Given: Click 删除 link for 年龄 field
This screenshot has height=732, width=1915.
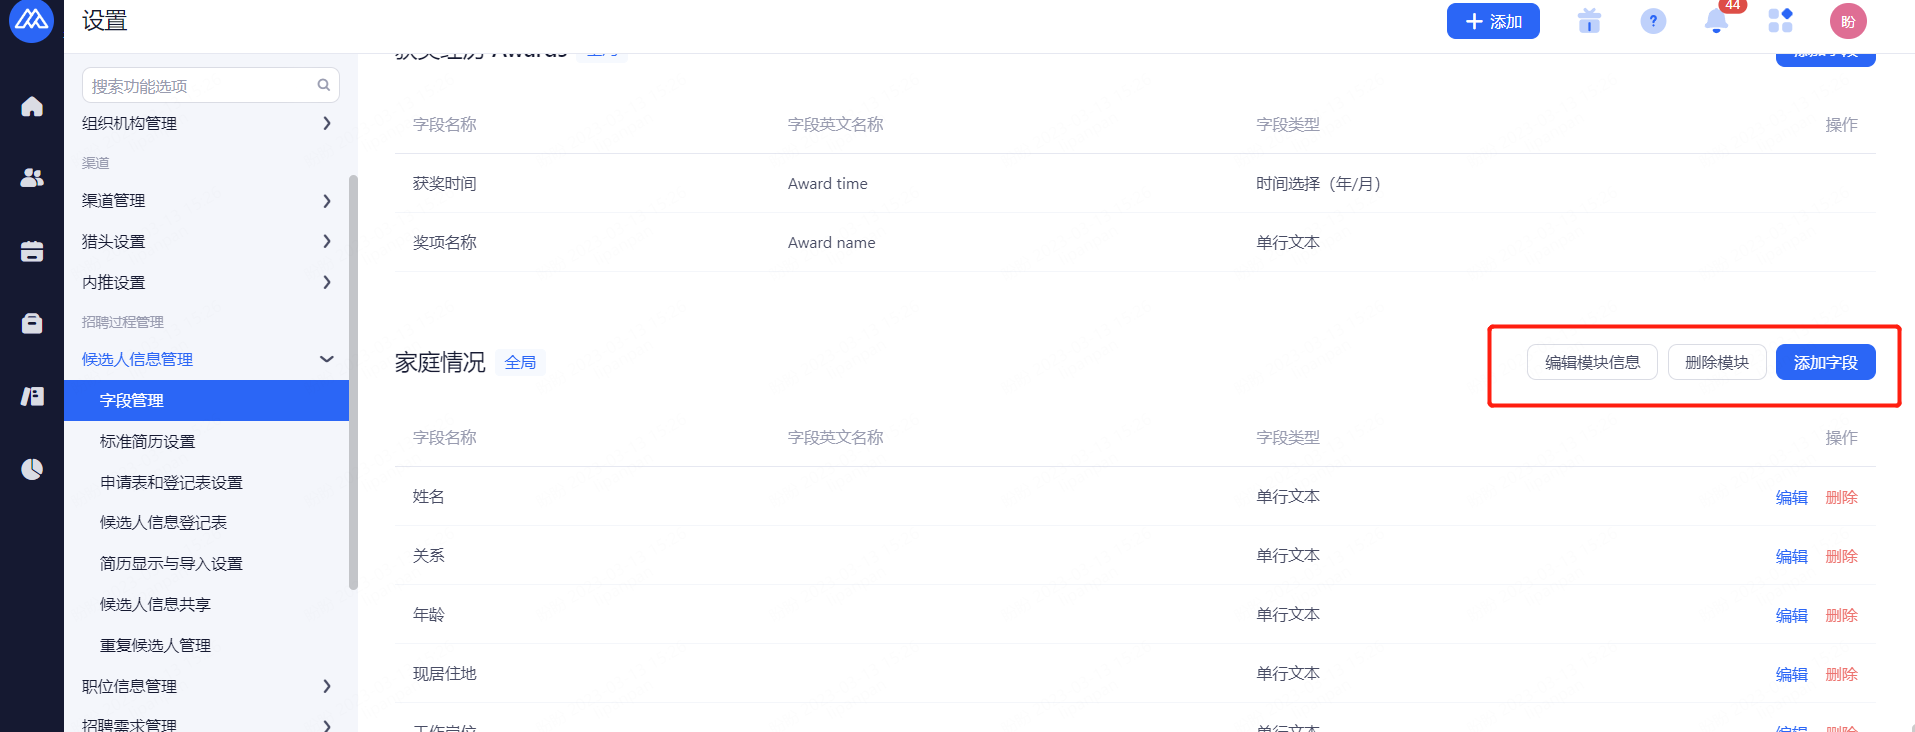Looking at the screenshot, I should (x=1841, y=615).
